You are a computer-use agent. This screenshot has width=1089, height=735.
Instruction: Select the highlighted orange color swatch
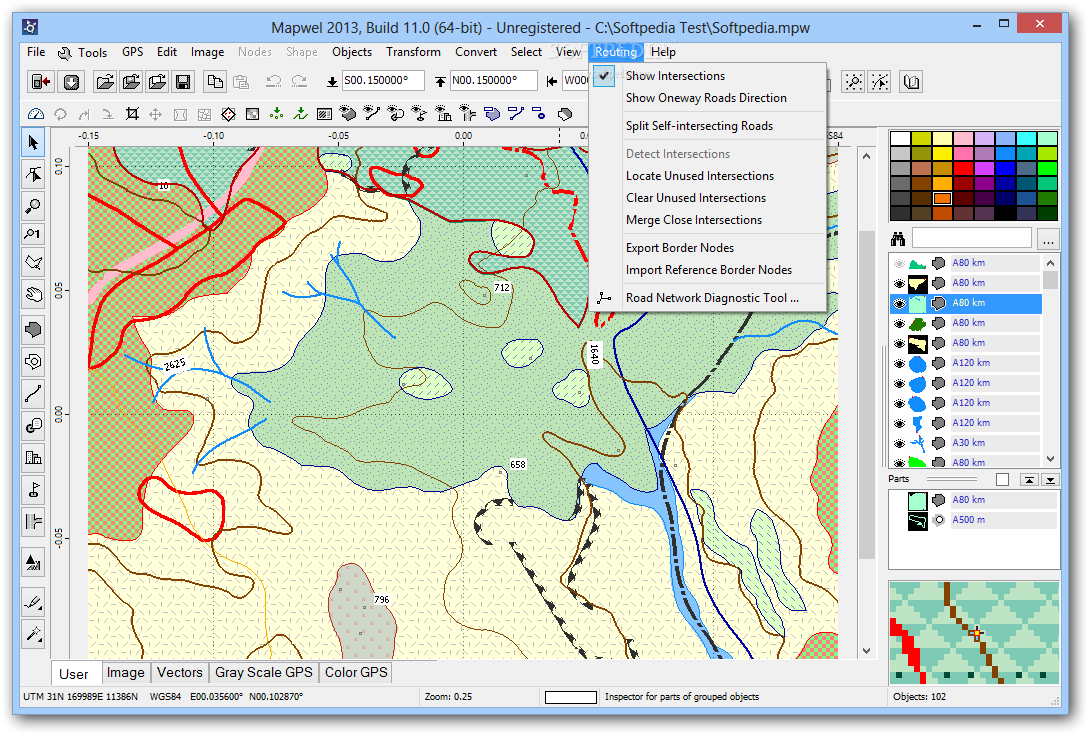[942, 198]
